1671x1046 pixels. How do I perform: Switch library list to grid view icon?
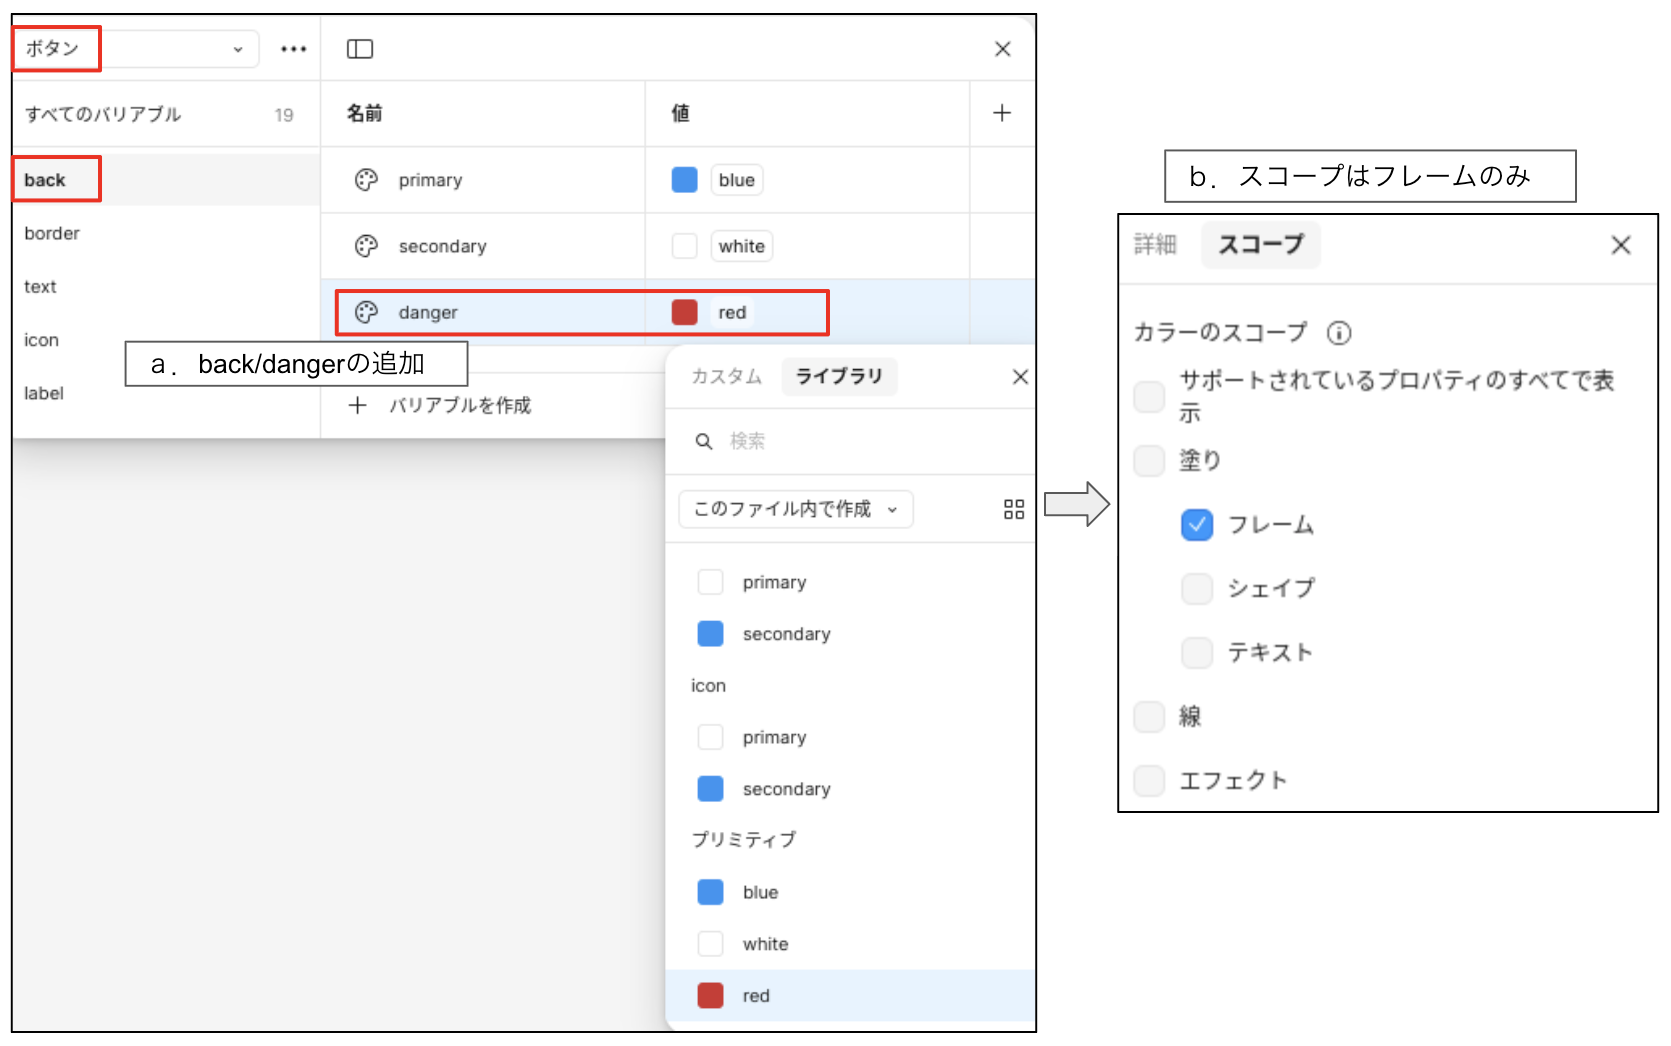[1013, 509]
